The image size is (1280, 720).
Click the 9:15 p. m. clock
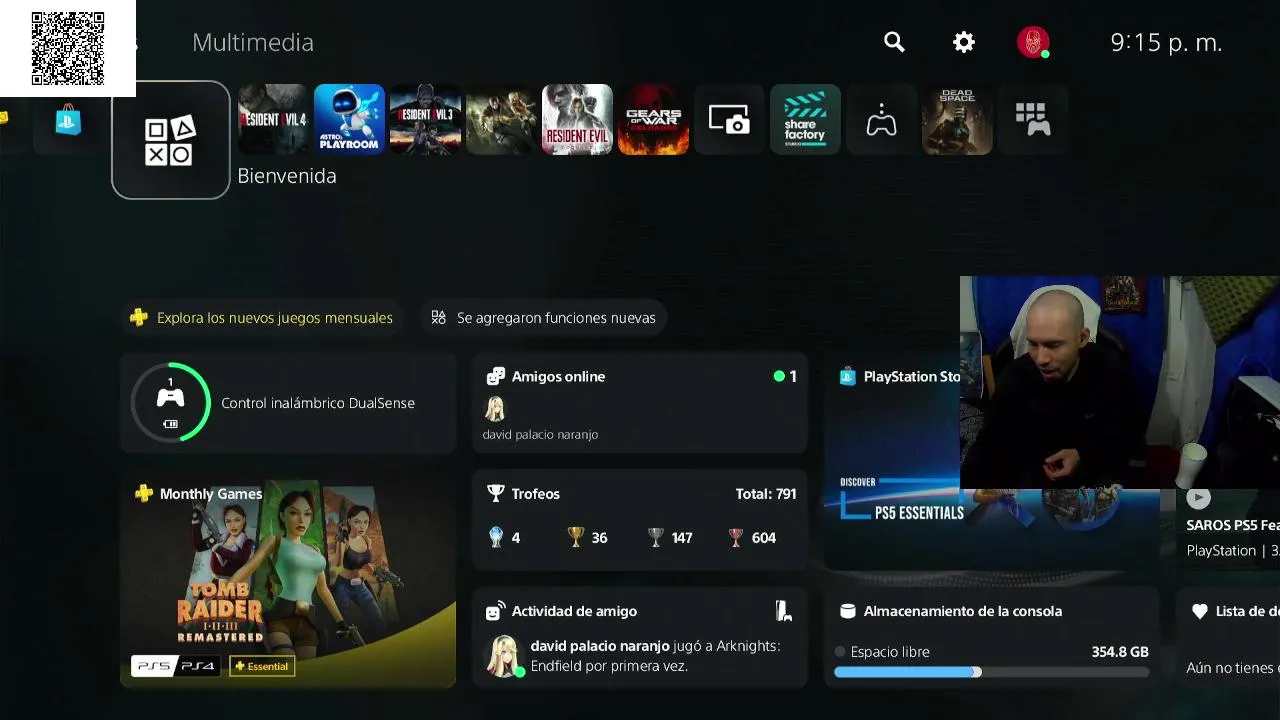pos(1166,42)
